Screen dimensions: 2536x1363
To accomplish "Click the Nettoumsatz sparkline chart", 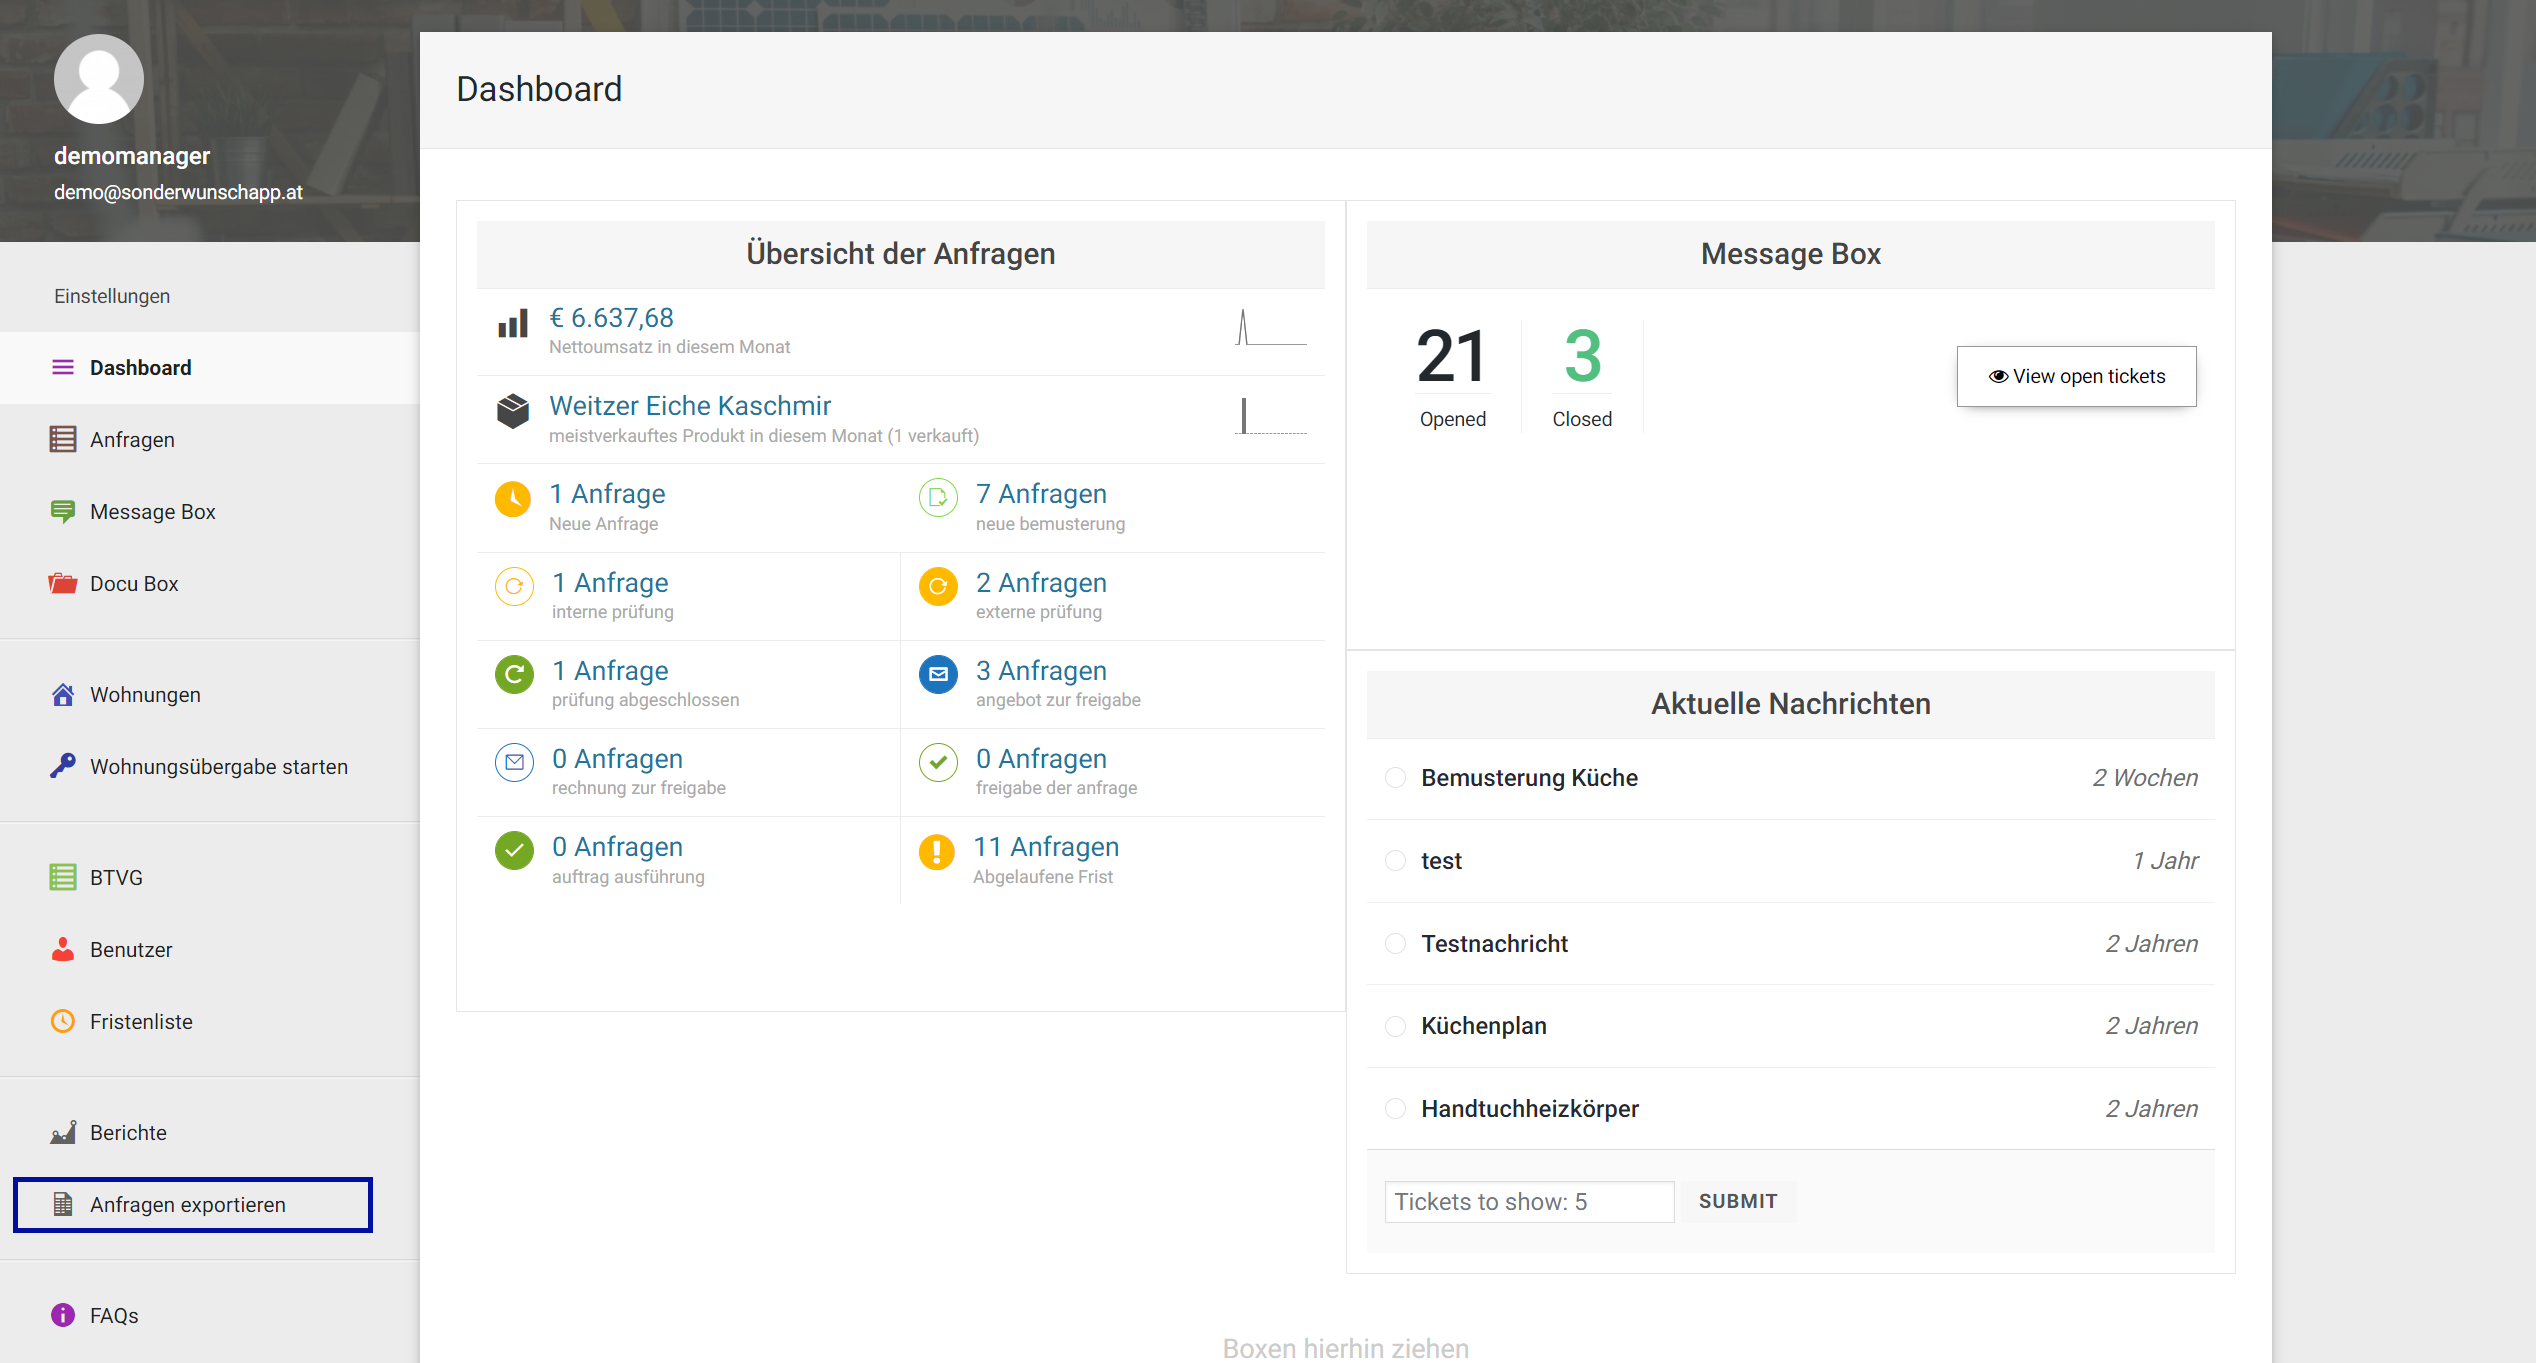I will (1272, 327).
